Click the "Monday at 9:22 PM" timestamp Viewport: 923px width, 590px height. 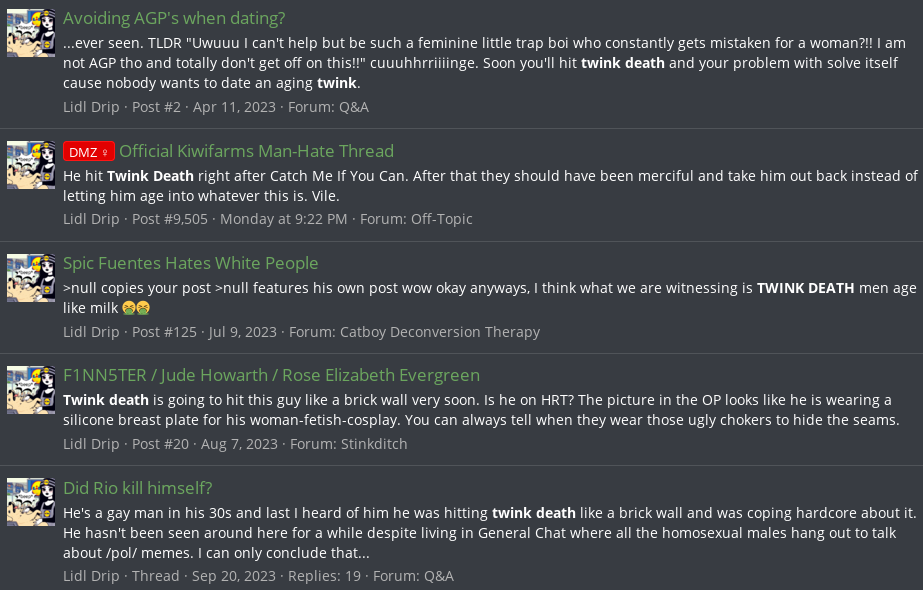[x=284, y=219]
